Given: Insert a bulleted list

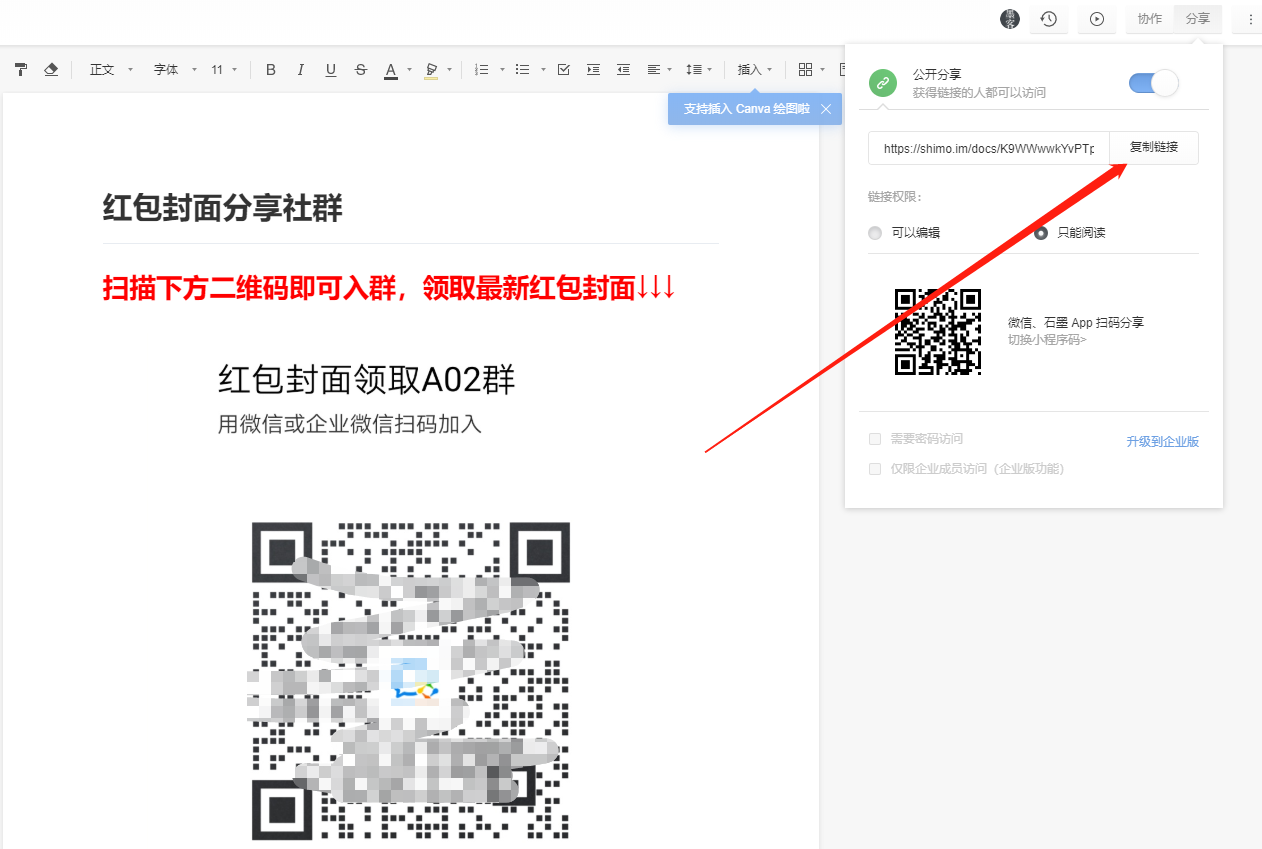Looking at the screenshot, I should click(522, 70).
